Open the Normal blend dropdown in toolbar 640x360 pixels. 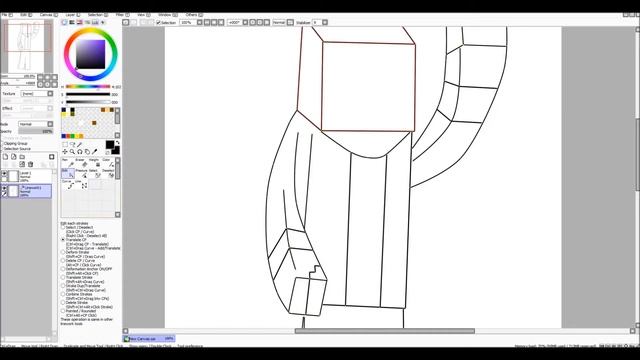[x=290, y=22]
